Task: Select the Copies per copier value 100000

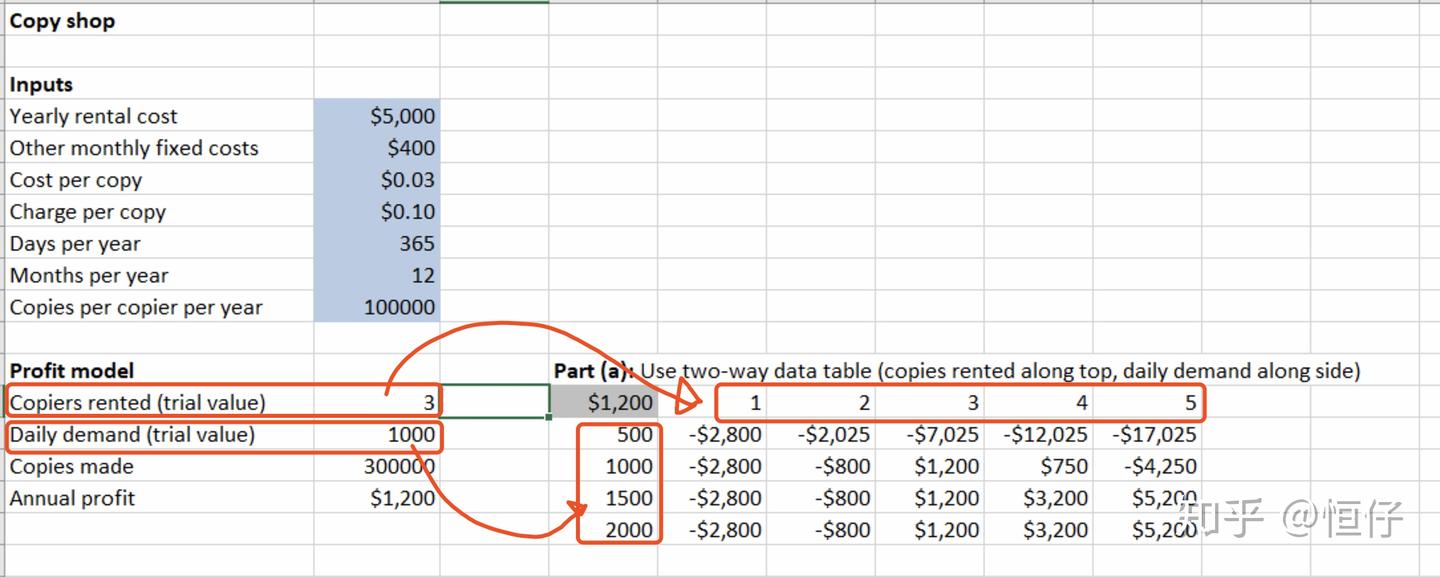Action: click(399, 308)
